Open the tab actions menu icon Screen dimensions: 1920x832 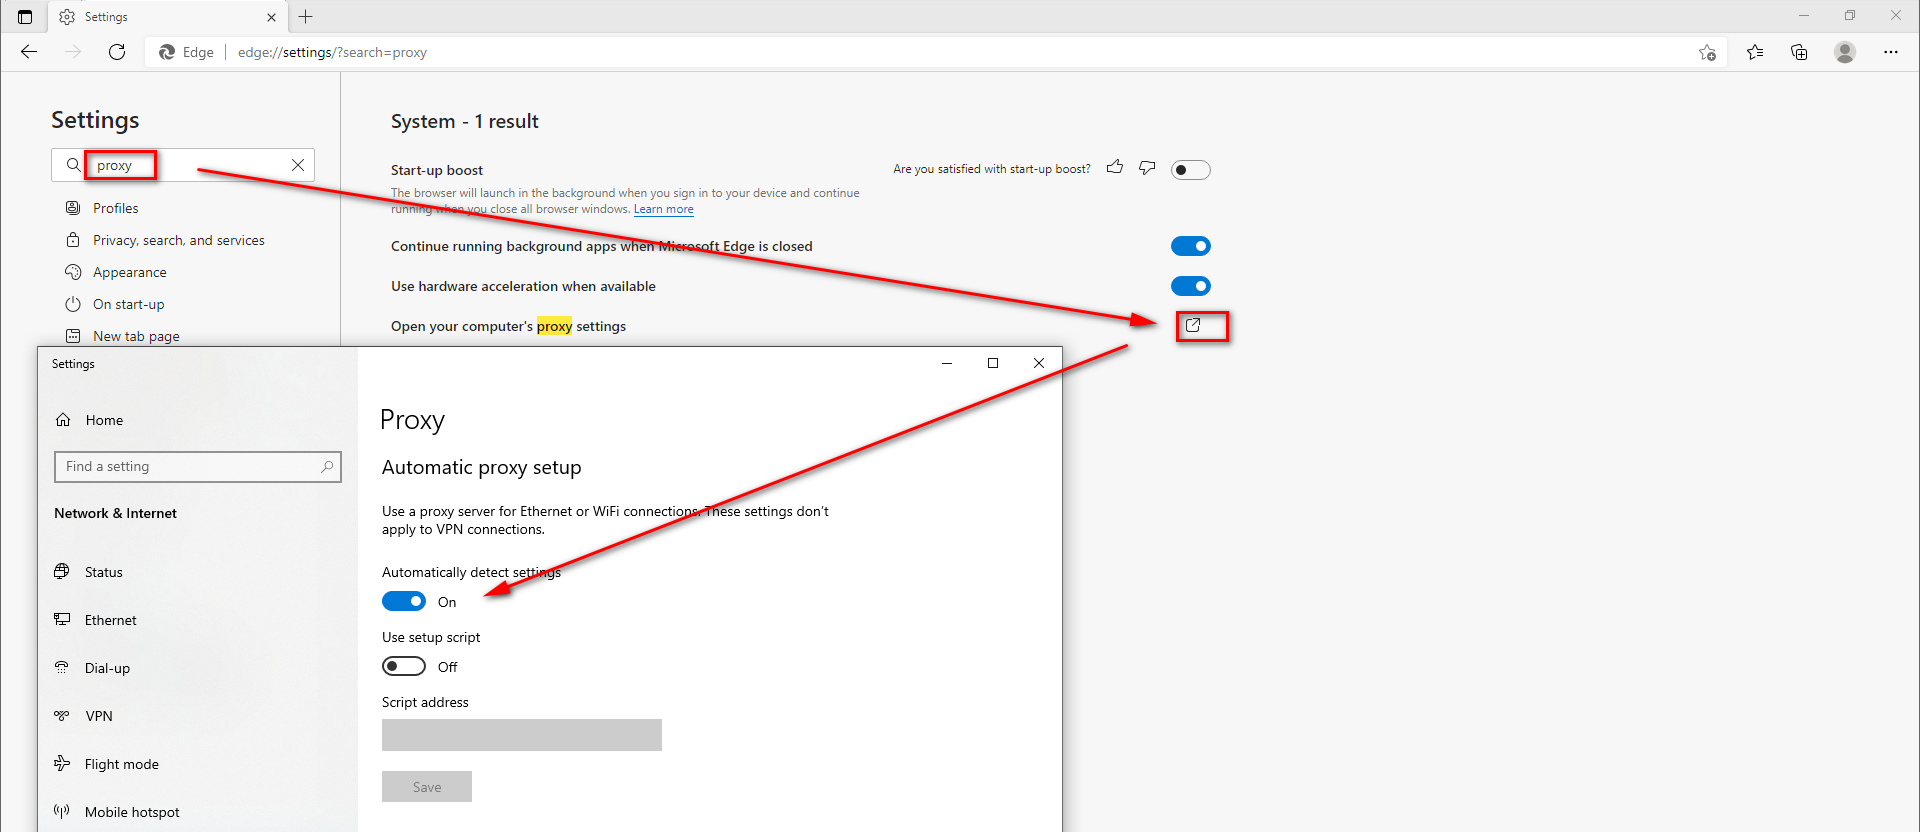25,17
